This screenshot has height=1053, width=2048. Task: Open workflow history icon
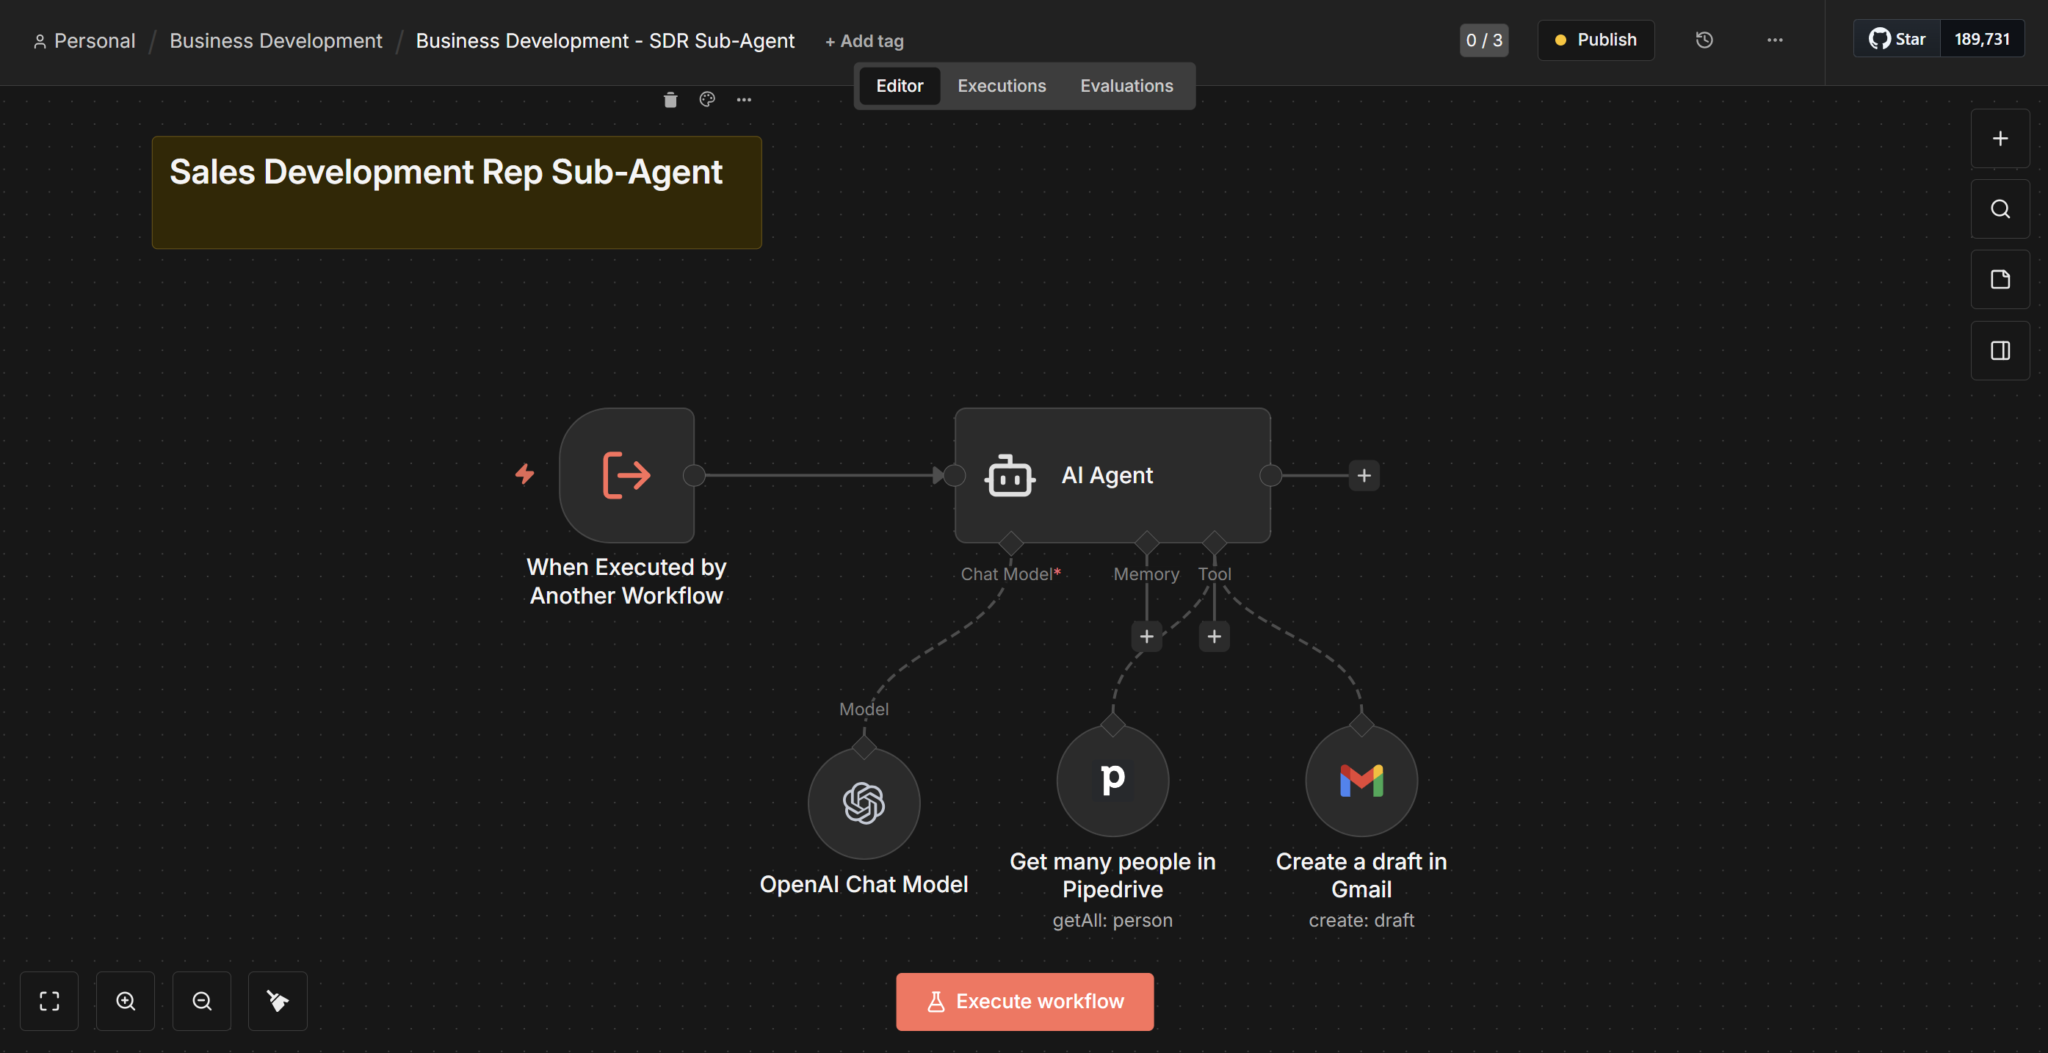(1704, 40)
